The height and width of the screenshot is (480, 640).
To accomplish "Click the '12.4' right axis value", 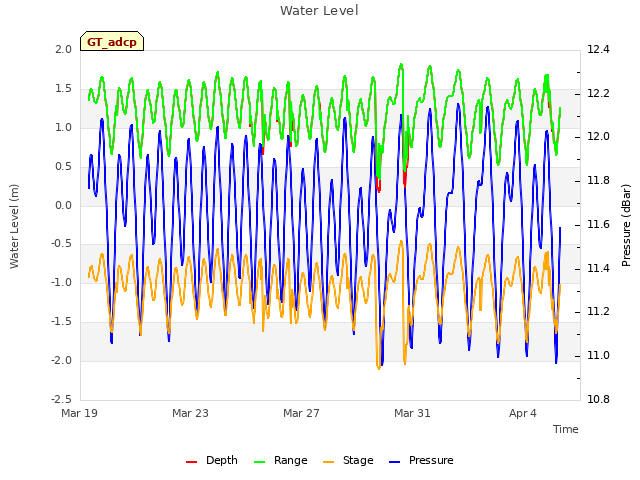I will (x=598, y=50).
